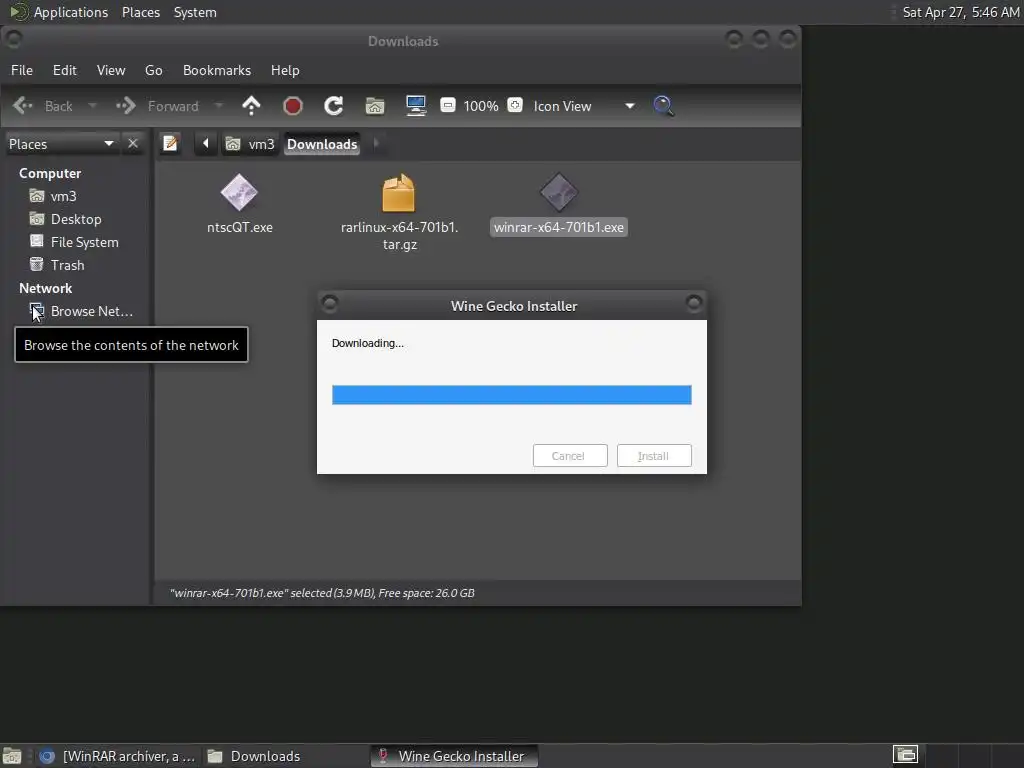Click the Forward arrow button
1024x768 pixels.
157,106
